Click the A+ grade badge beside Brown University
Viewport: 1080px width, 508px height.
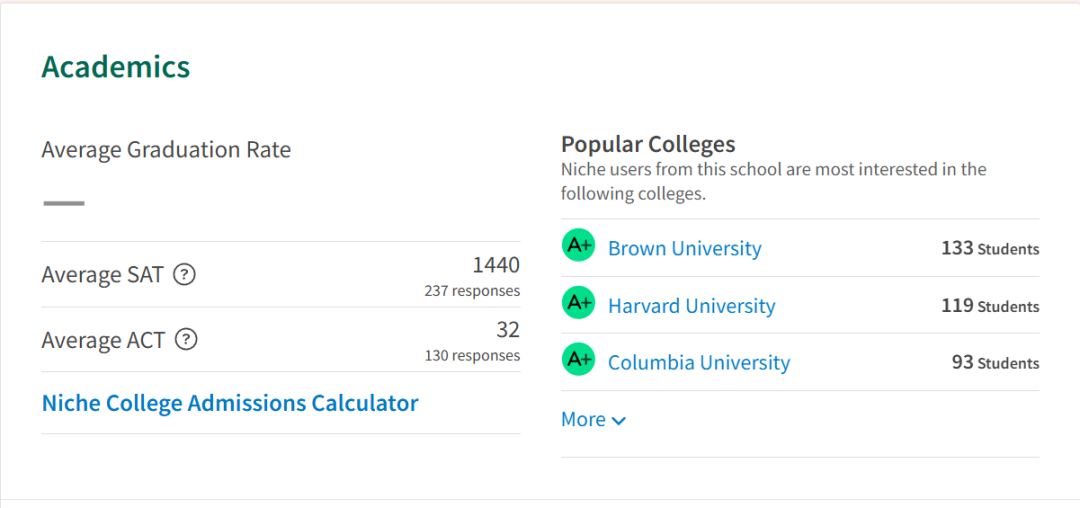tap(578, 246)
